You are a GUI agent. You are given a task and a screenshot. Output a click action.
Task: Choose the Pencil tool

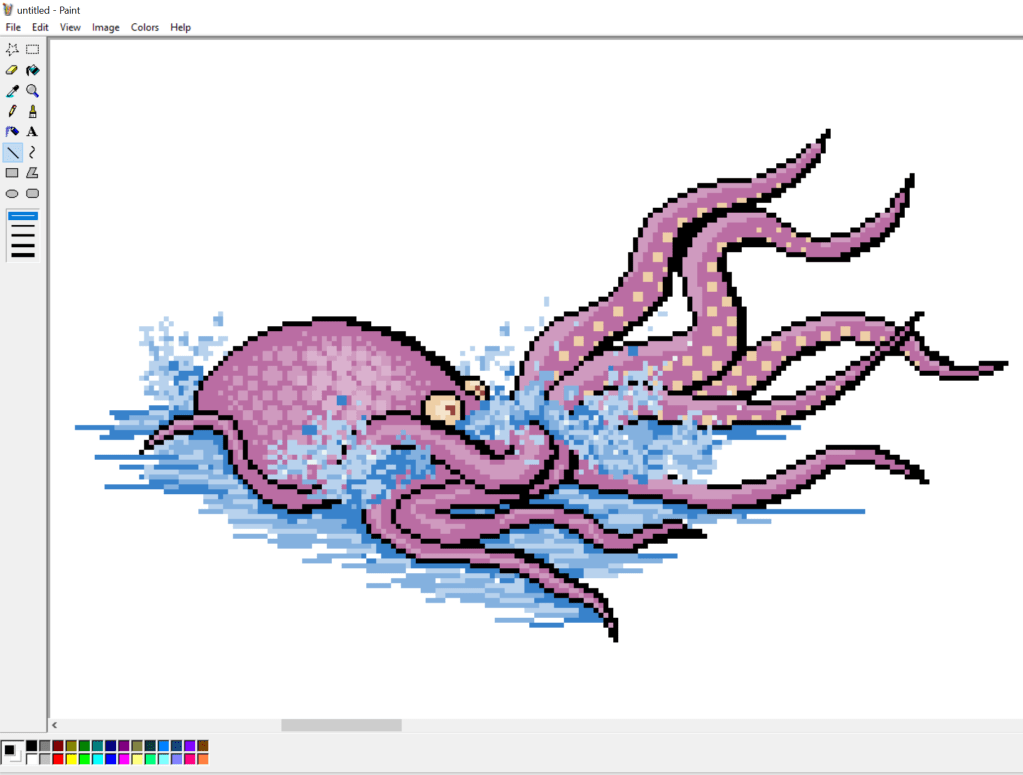tap(12, 111)
